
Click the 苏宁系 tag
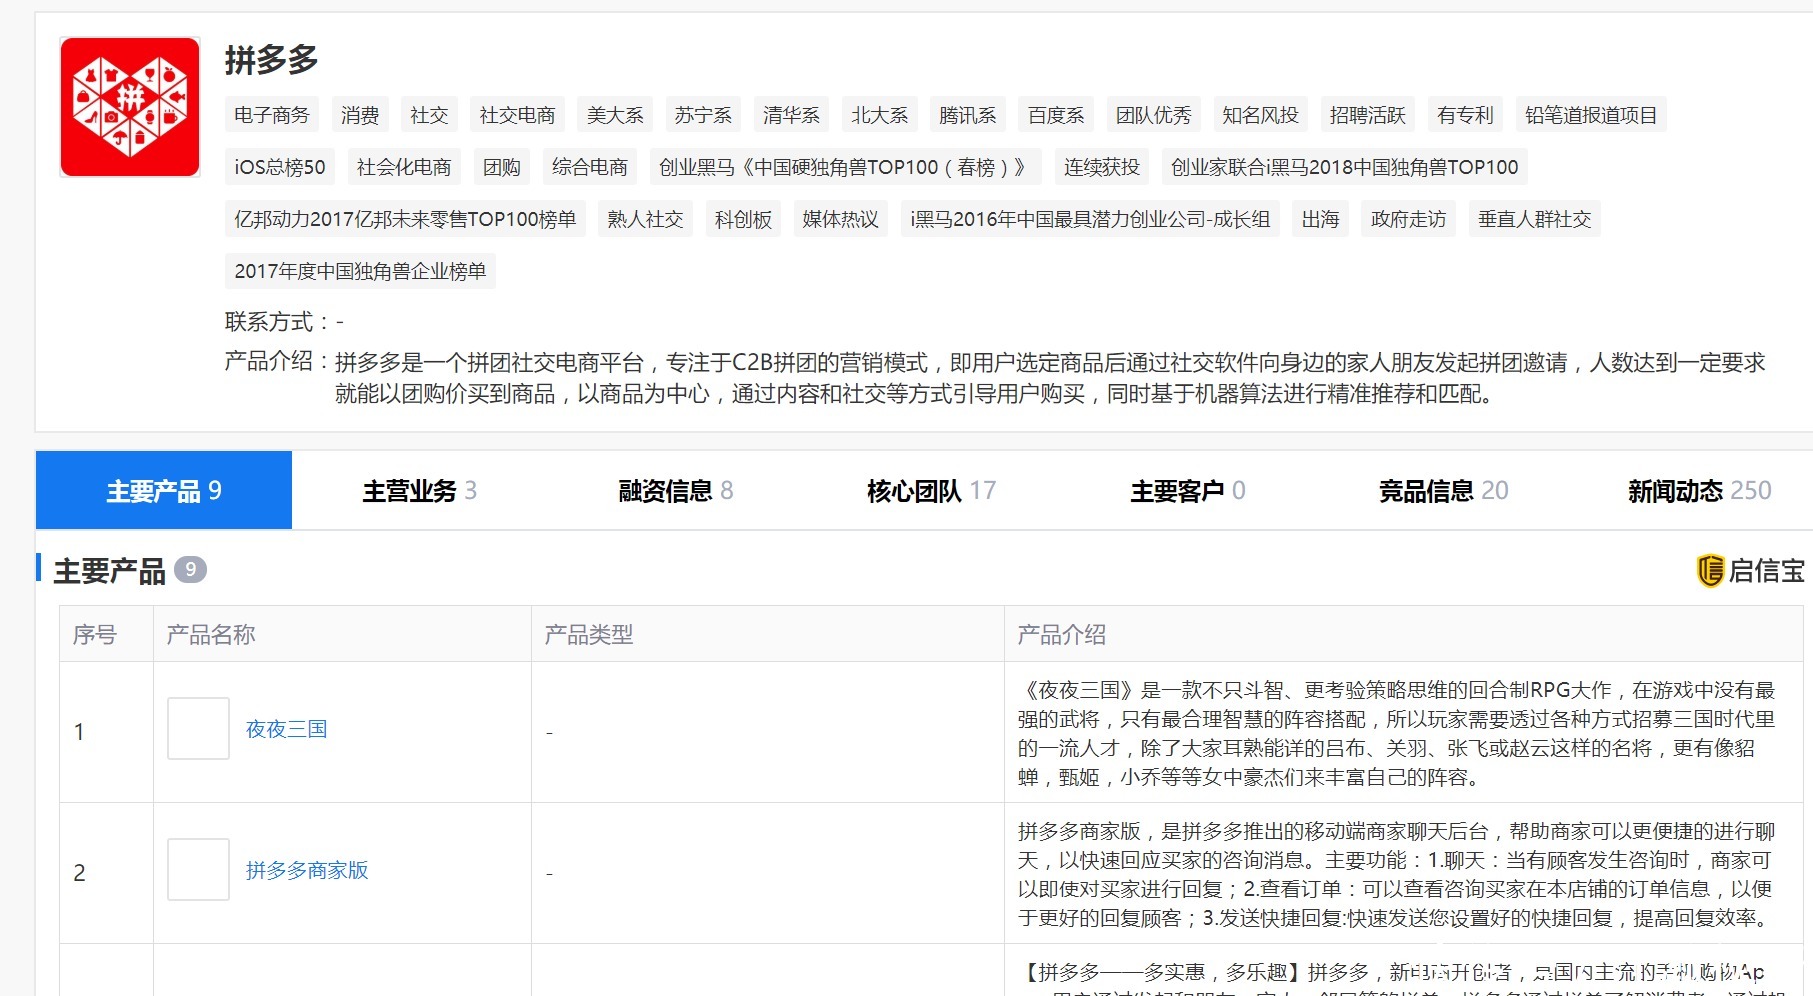point(703,115)
